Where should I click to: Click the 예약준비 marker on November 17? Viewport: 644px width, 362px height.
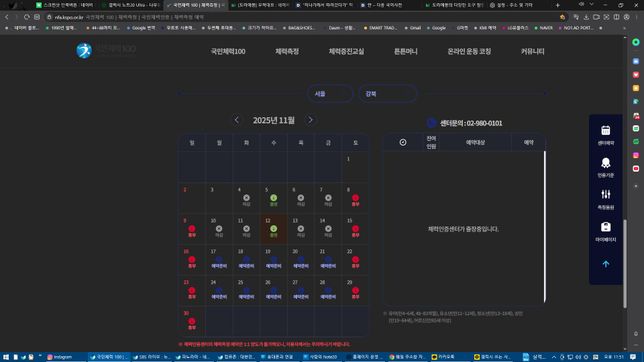click(x=219, y=262)
